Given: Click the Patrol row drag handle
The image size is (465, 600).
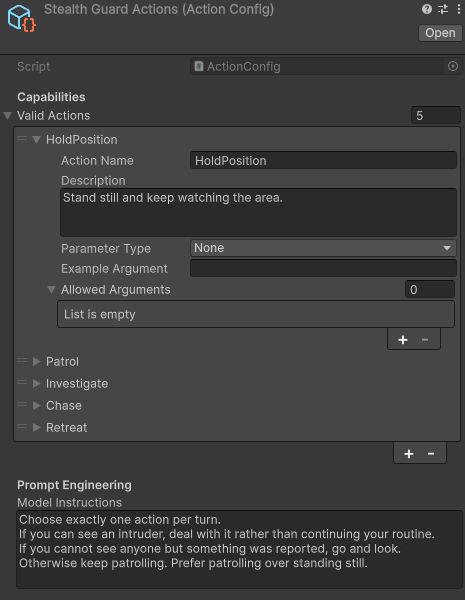Looking at the screenshot, I should click(22, 360).
